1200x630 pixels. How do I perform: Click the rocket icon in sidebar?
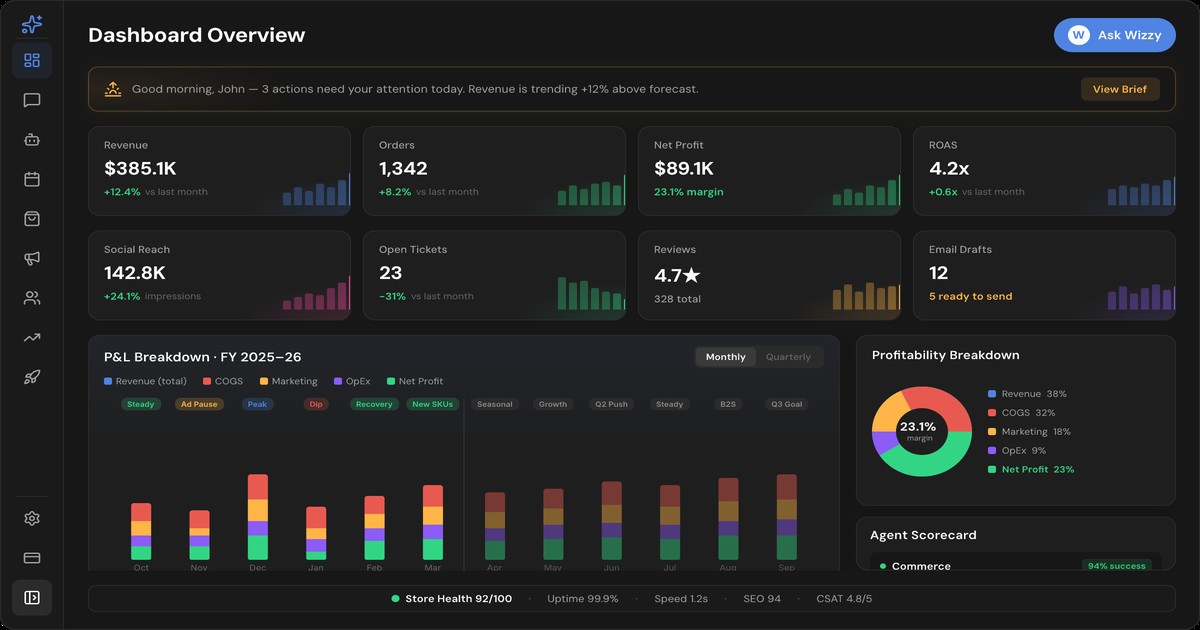(32, 377)
